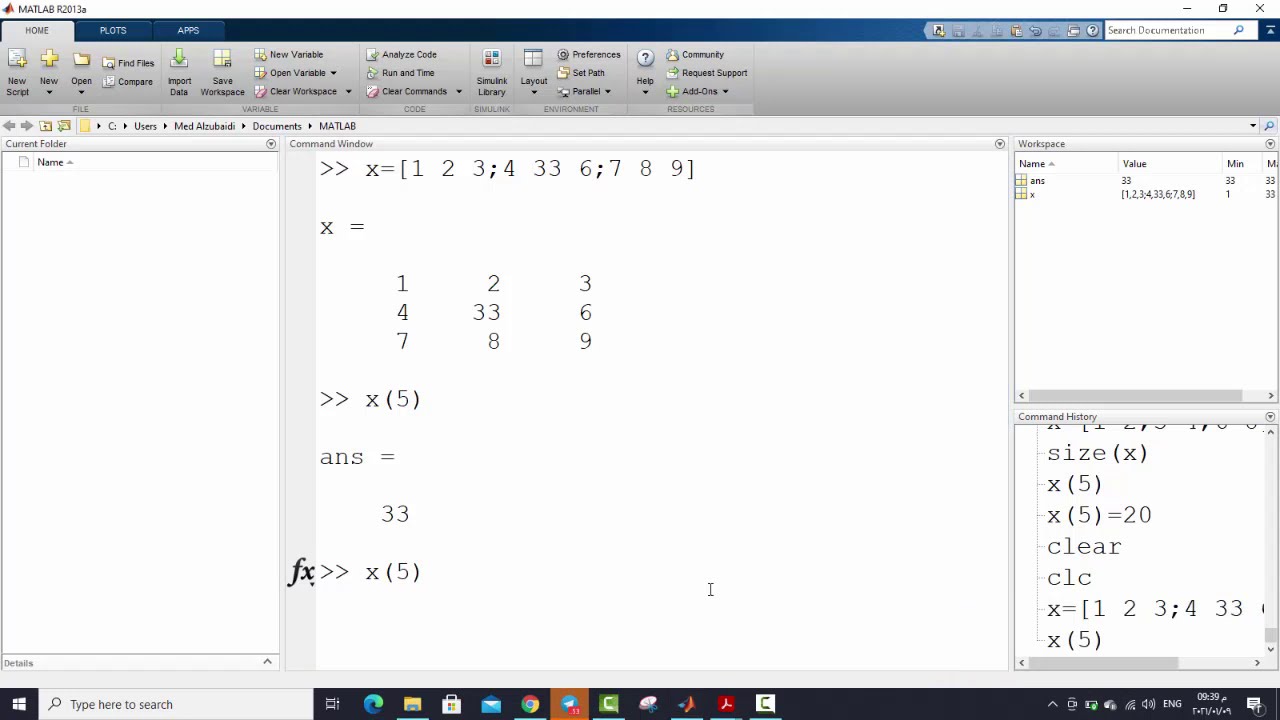Expand the Clear Commands dropdown arrow
1280x720 pixels.
click(459, 92)
